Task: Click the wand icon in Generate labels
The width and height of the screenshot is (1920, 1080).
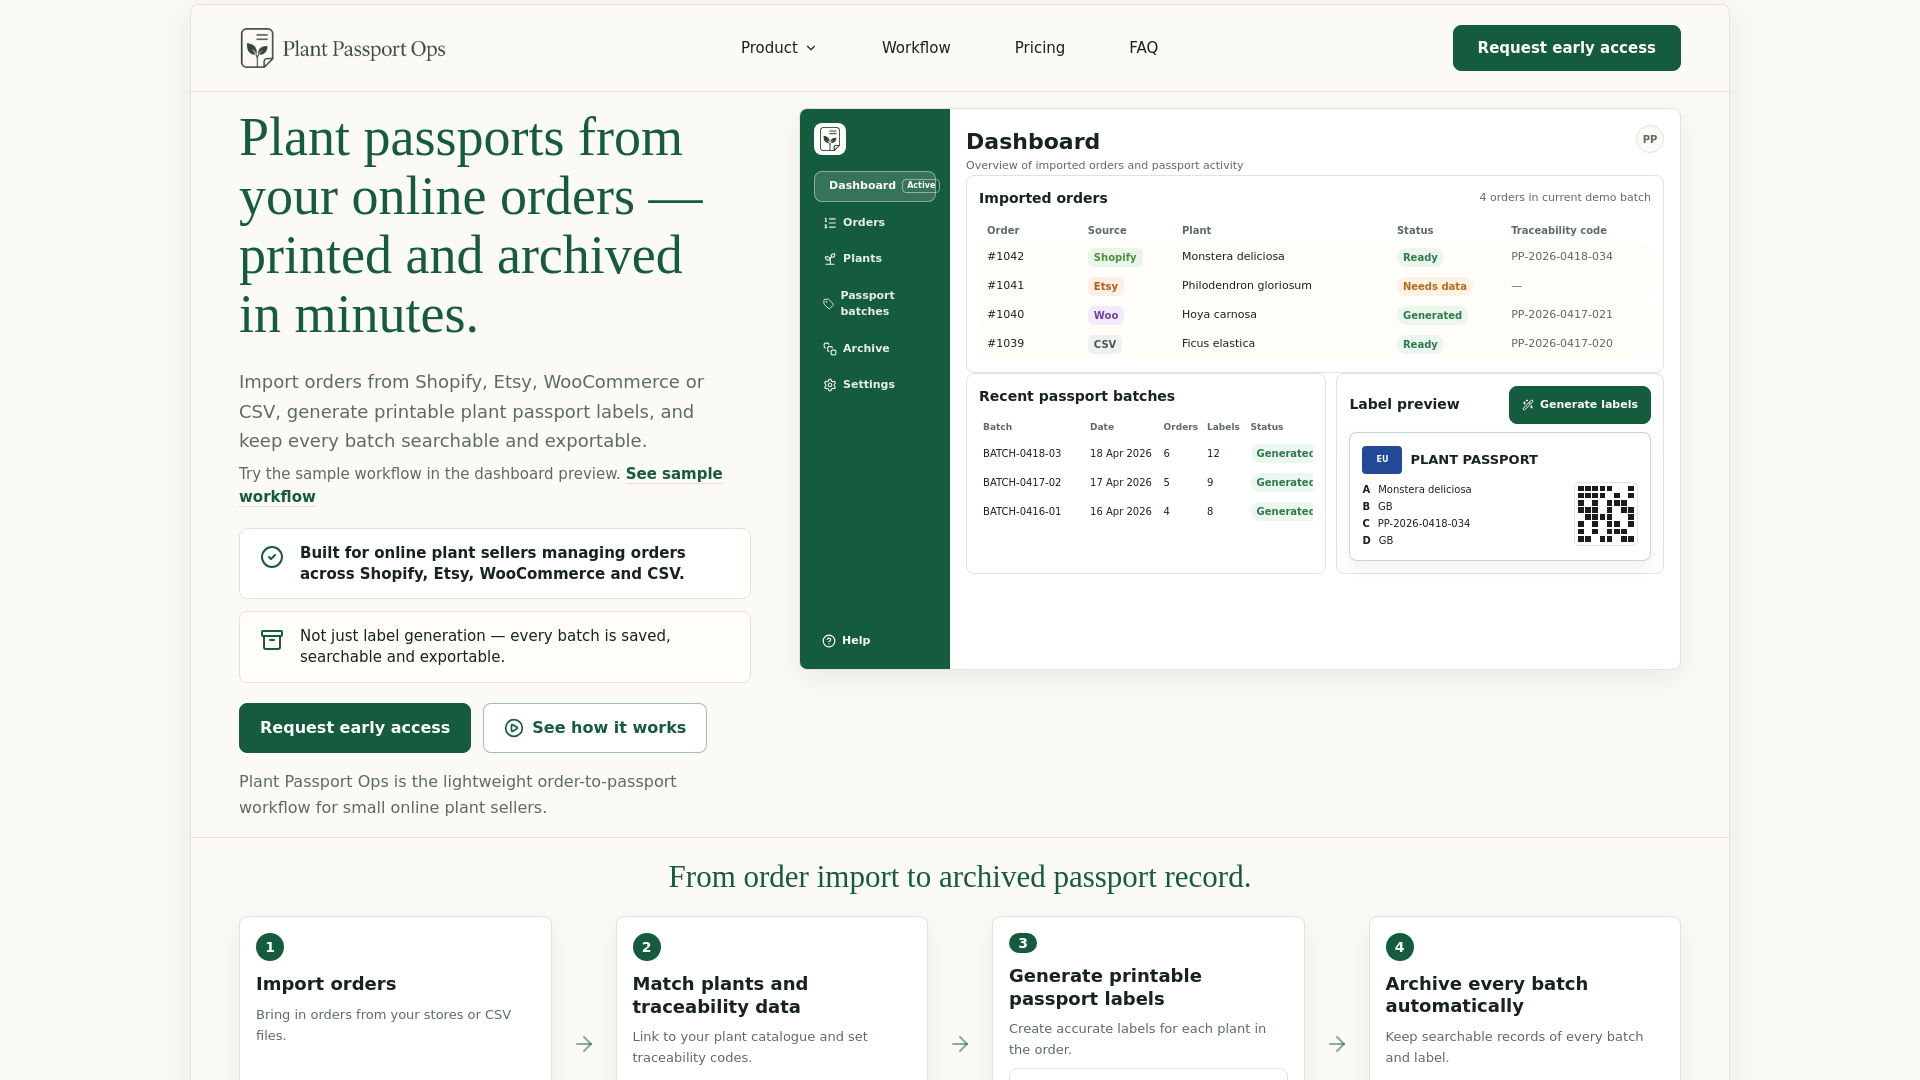Action: pos(1528,405)
